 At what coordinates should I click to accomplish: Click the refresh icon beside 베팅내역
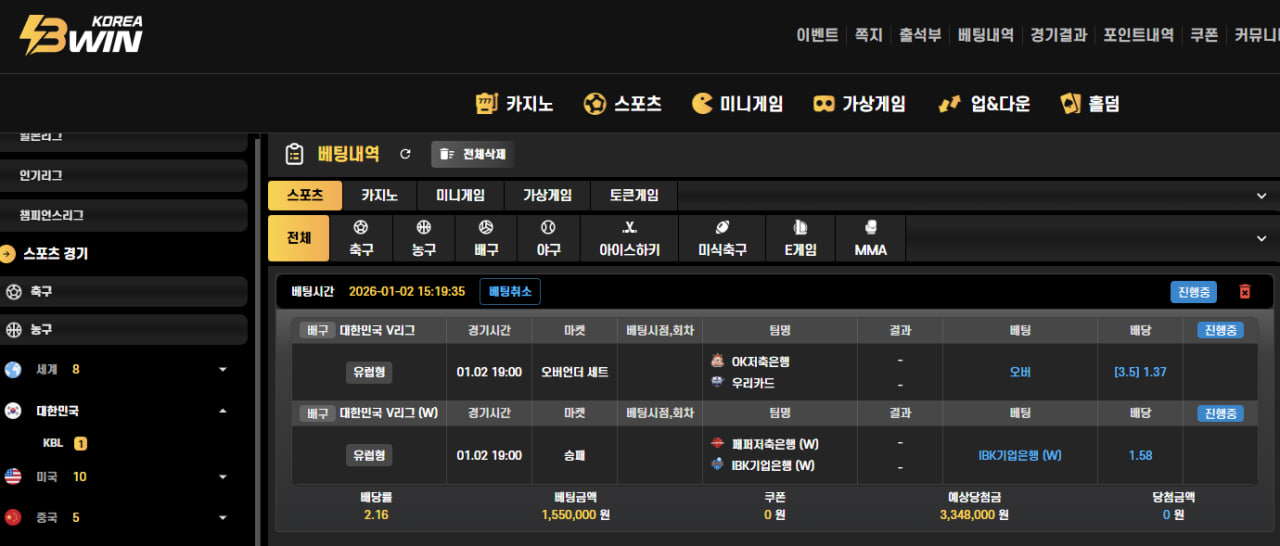pyautogui.click(x=405, y=154)
